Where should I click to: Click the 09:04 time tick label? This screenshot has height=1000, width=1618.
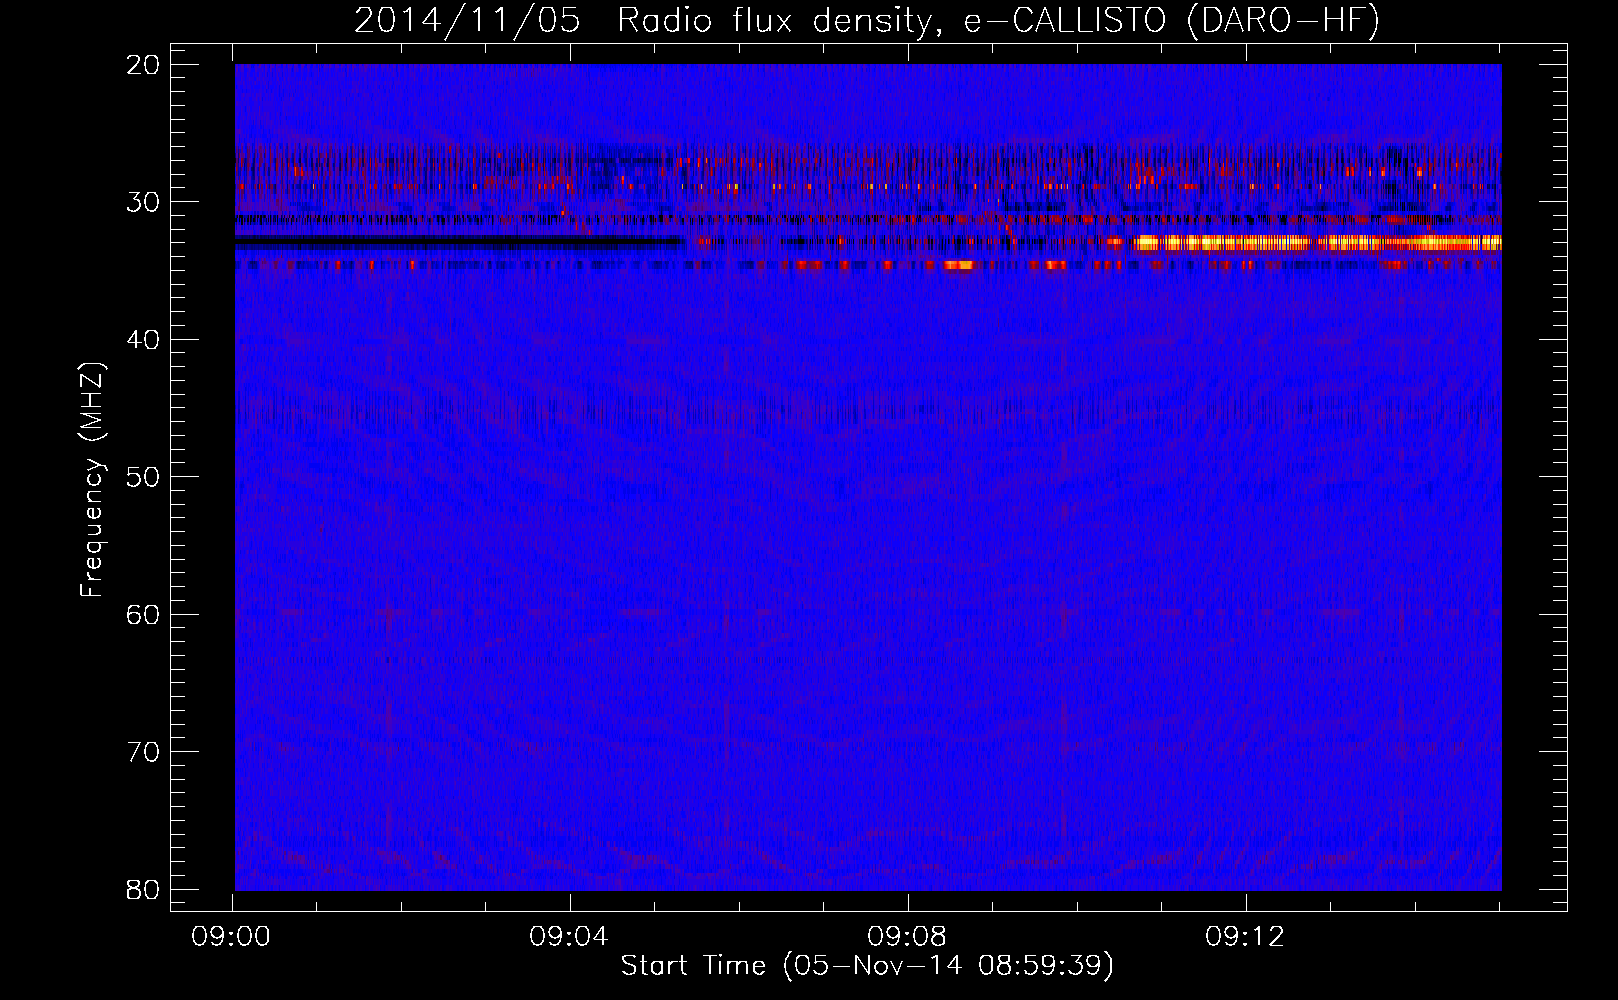coord(569,937)
